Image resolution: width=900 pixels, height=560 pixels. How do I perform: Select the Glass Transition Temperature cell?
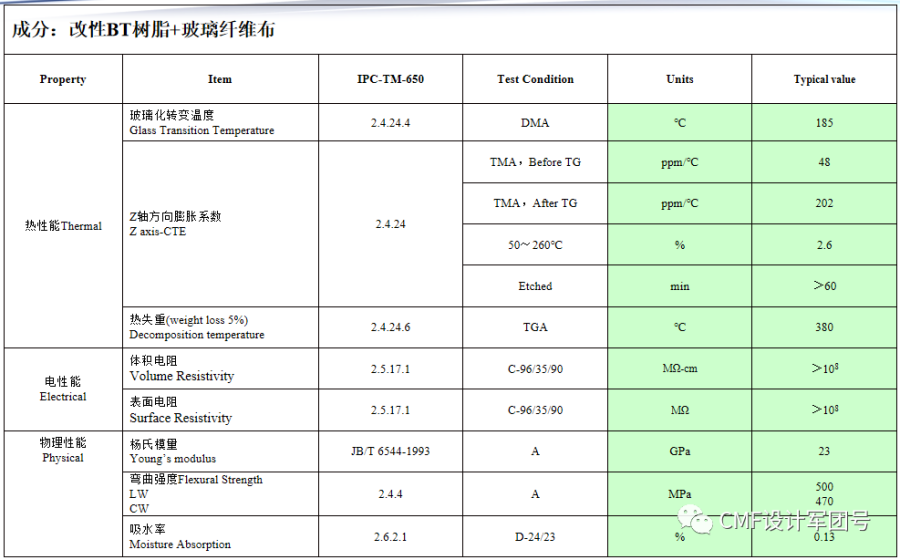[220, 123]
